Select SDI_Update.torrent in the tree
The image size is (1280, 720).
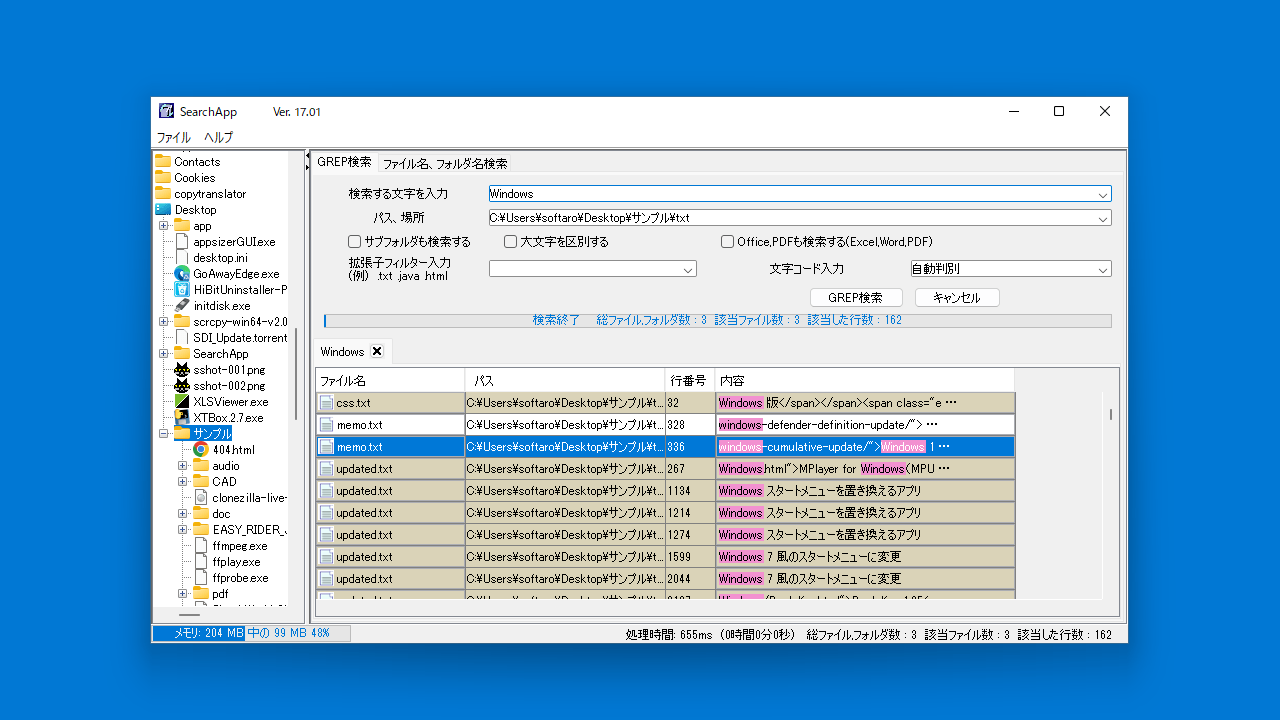point(240,337)
